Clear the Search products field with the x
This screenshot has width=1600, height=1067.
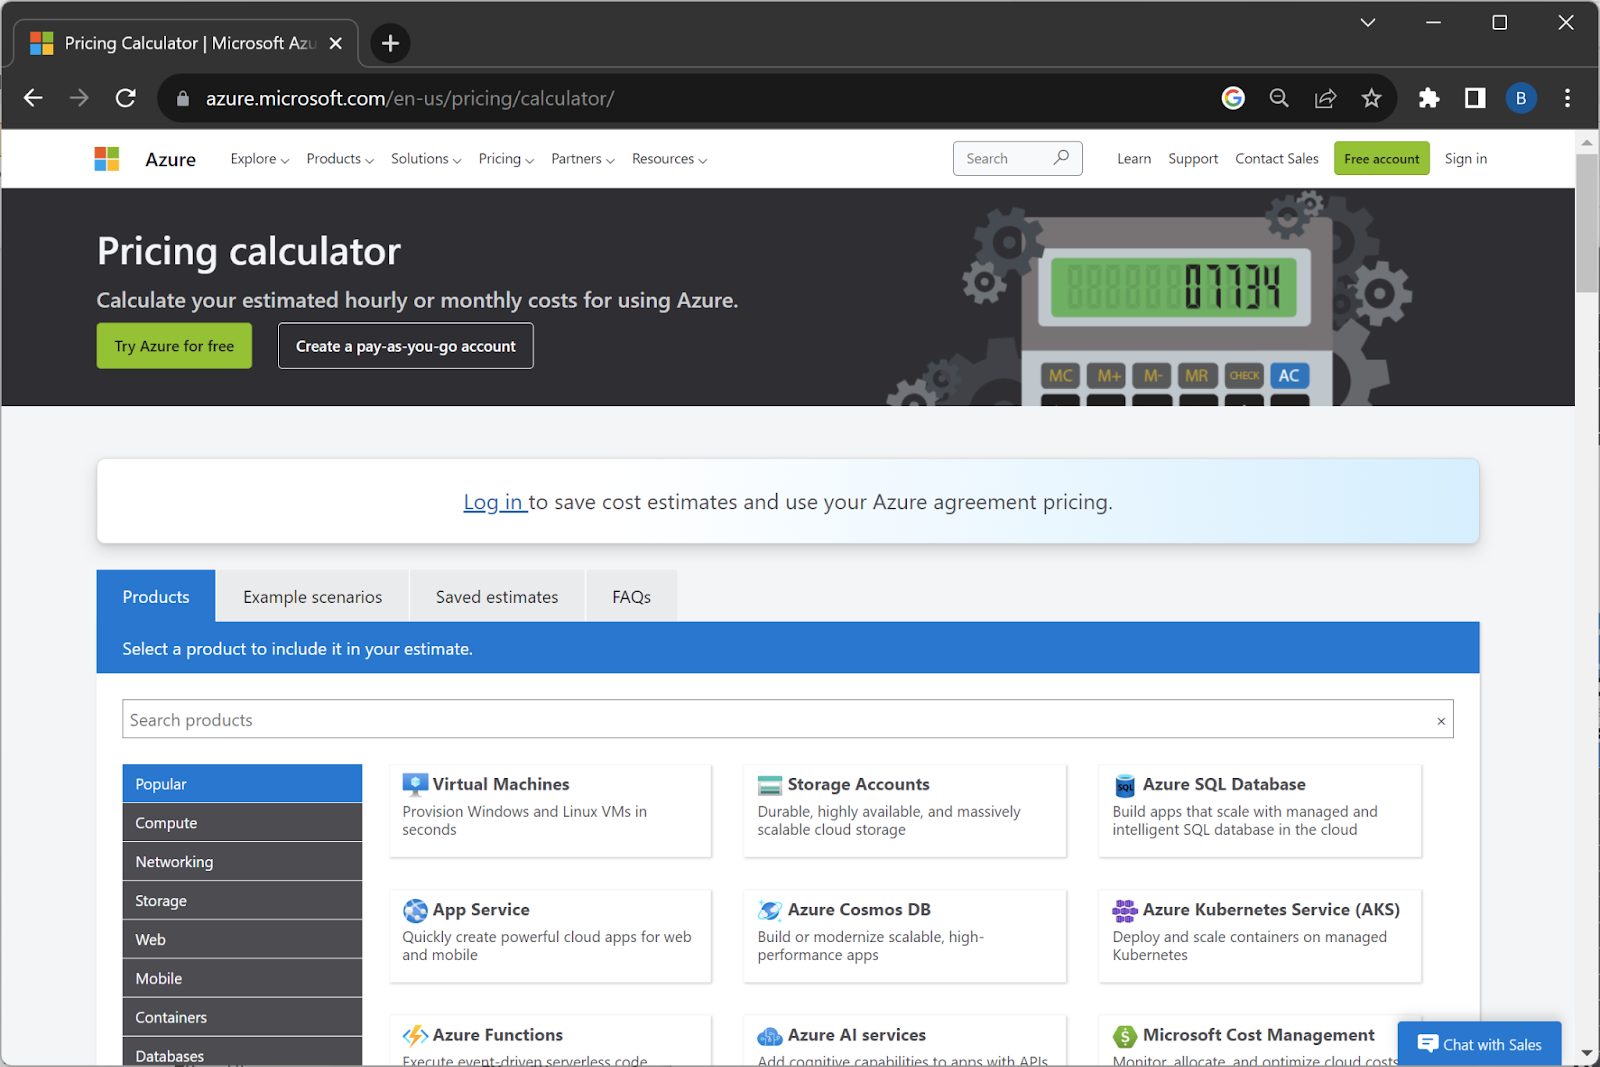click(x=1440, y=719)
